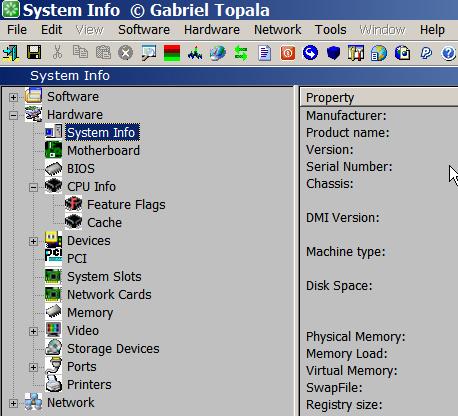Image resolution: width=458 pixels, height=416 pixels.
Task: Select Network Cards in the tree
Action: pos(109,295)
